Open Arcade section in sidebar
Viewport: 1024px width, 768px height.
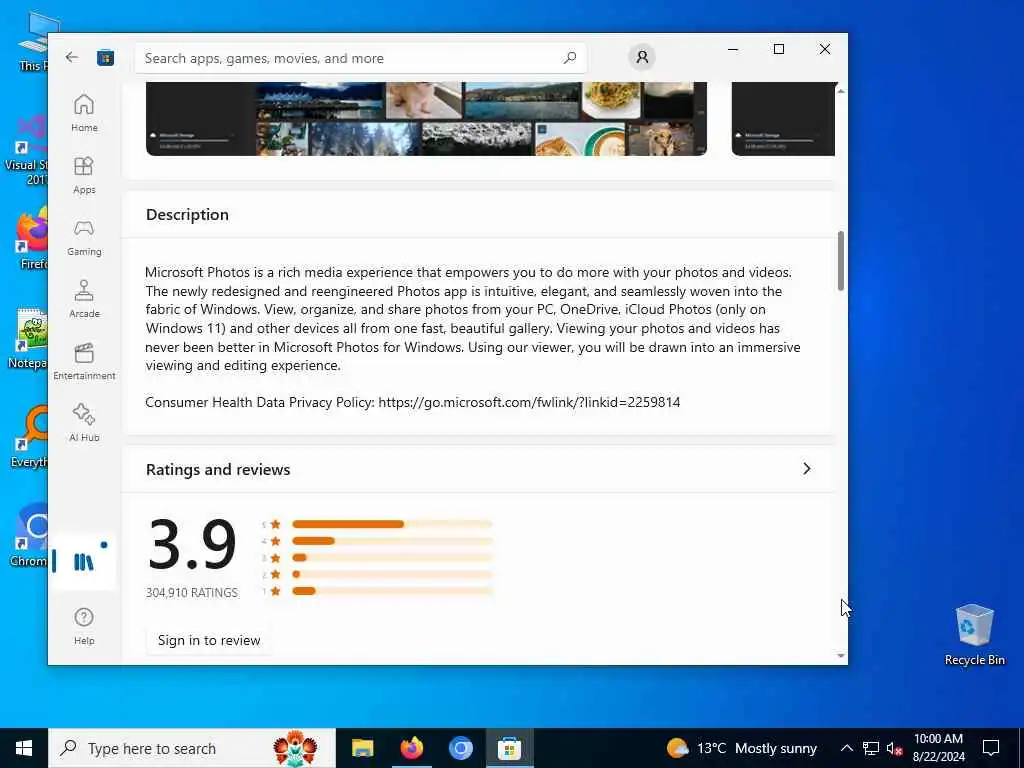[84, 299]
